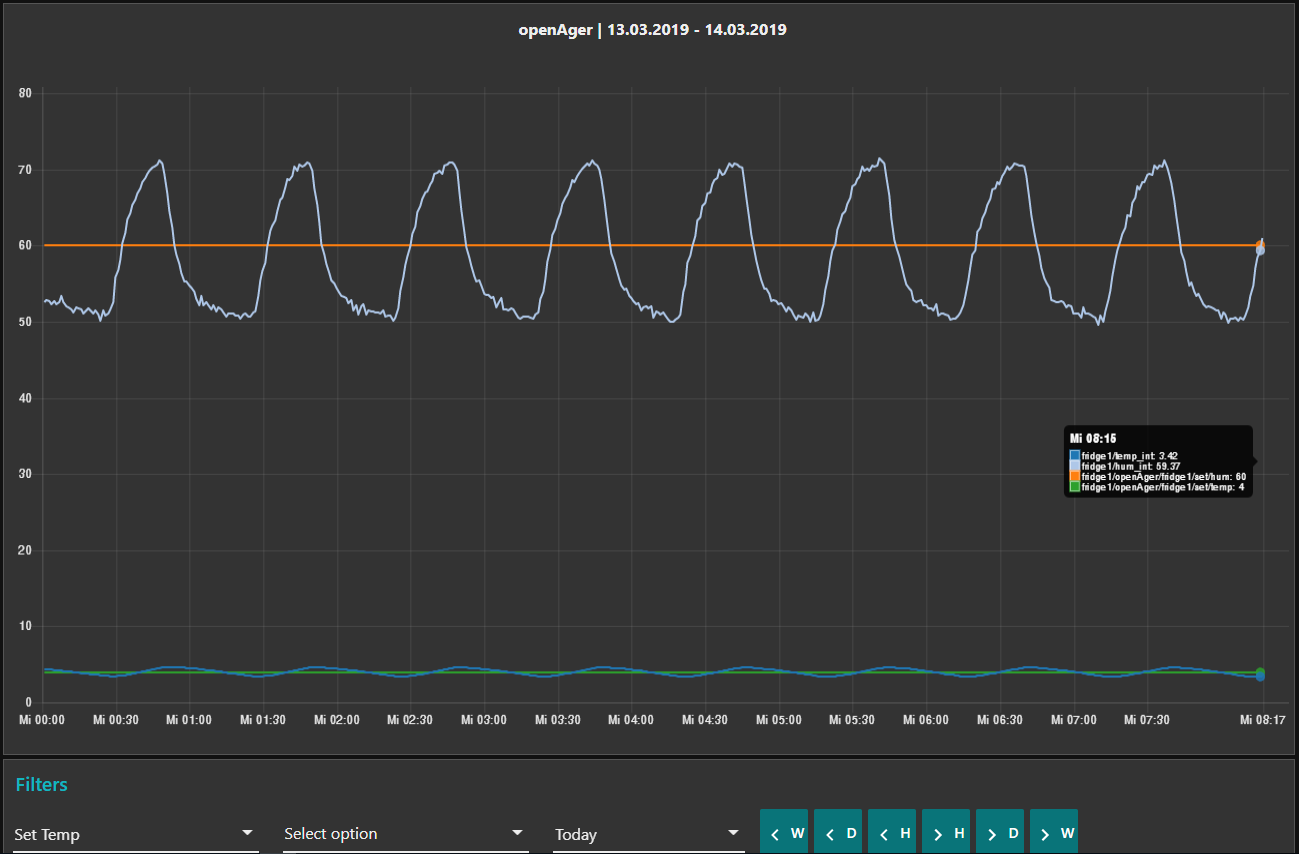Click the green set/temp data point marker

tap(1260, 672)
